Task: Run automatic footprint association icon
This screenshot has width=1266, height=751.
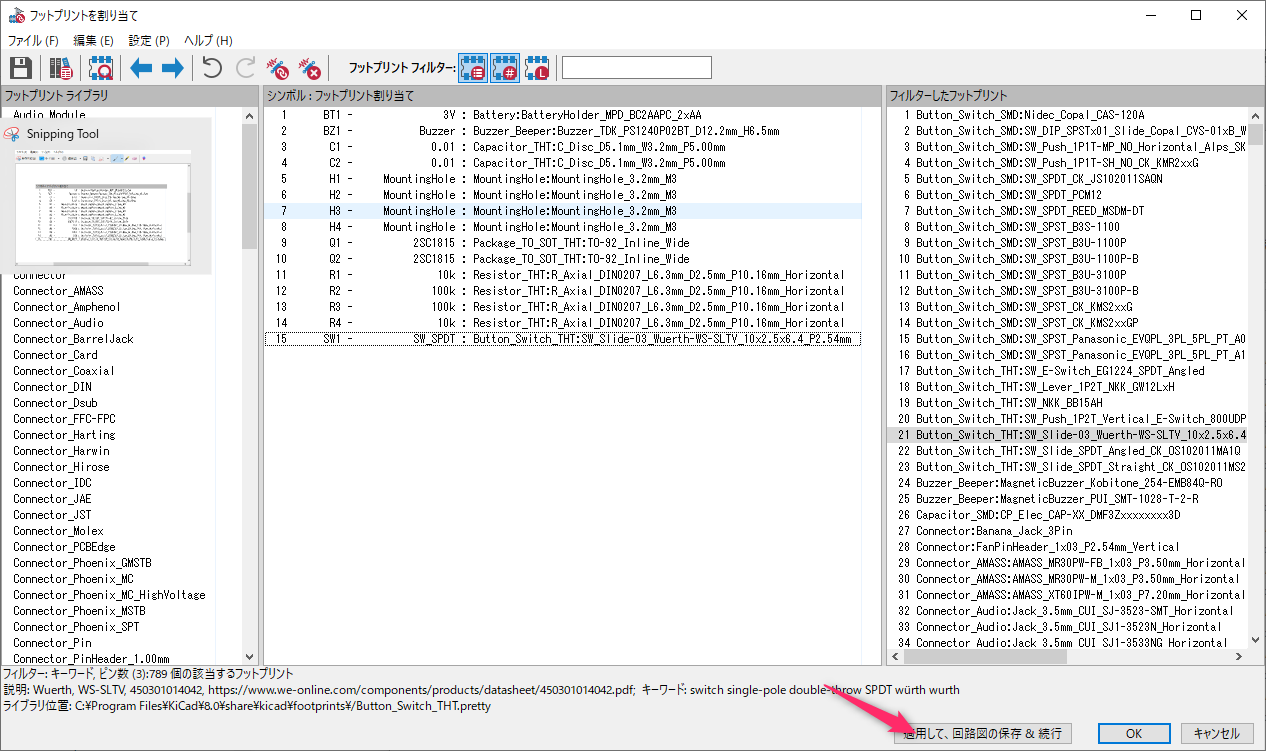Action: coord(278,68)
